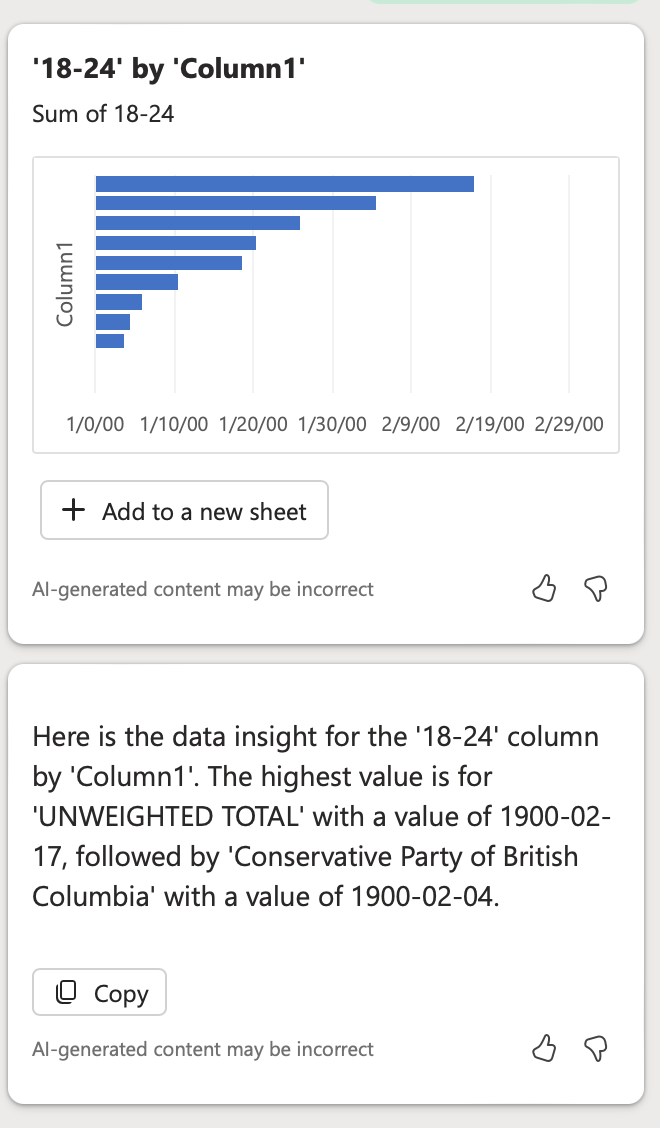Add the chart to a new sheet
Image resolution: width=660 pixels, height=1128 pixels.
[184, 510]
